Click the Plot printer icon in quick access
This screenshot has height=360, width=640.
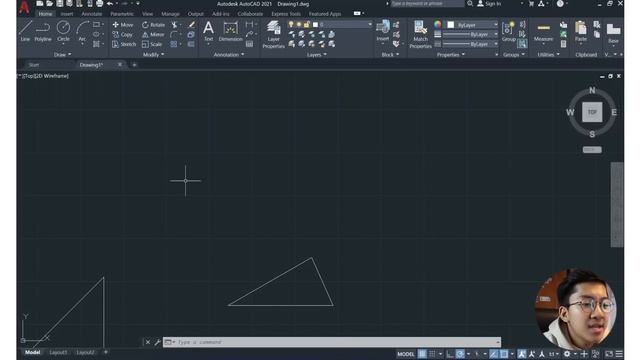[99, 4]
